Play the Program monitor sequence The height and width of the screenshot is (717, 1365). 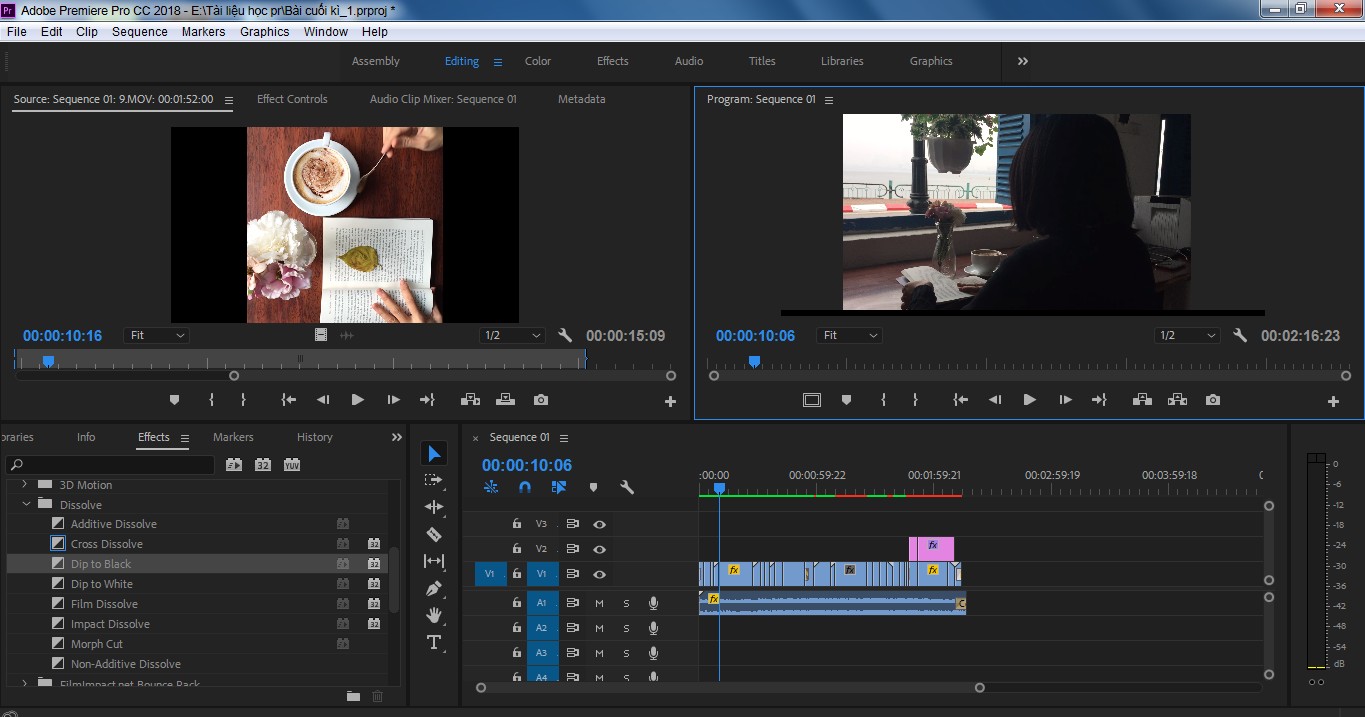coord(1029,400)
